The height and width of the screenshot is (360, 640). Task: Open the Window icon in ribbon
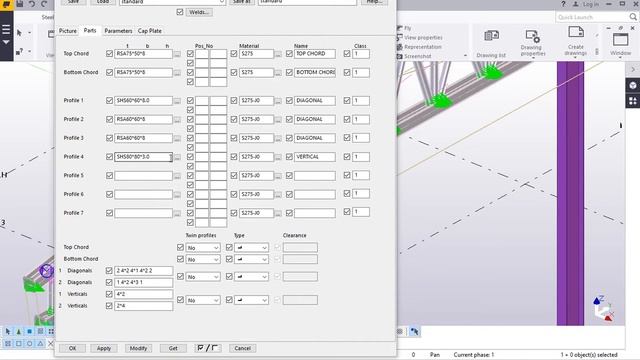pyautogui.click(x=620, y=40)
